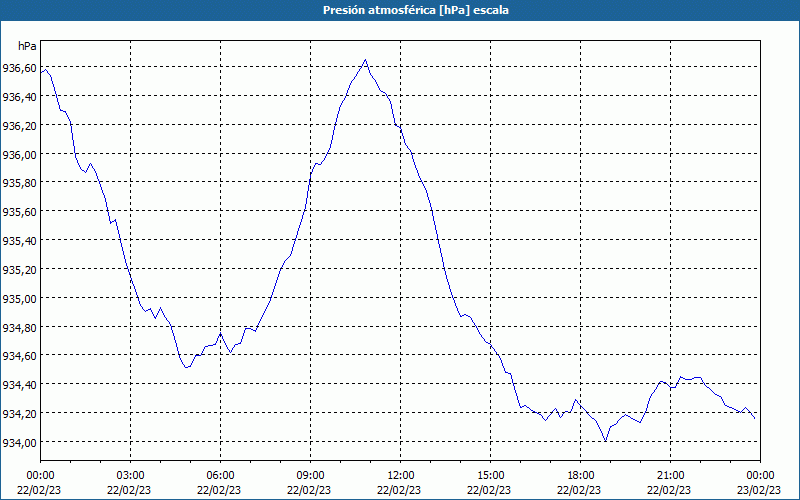This screenshot has height=500, width=800.
Task: Click the 18:00 time axis label
Action: (581, 476)
